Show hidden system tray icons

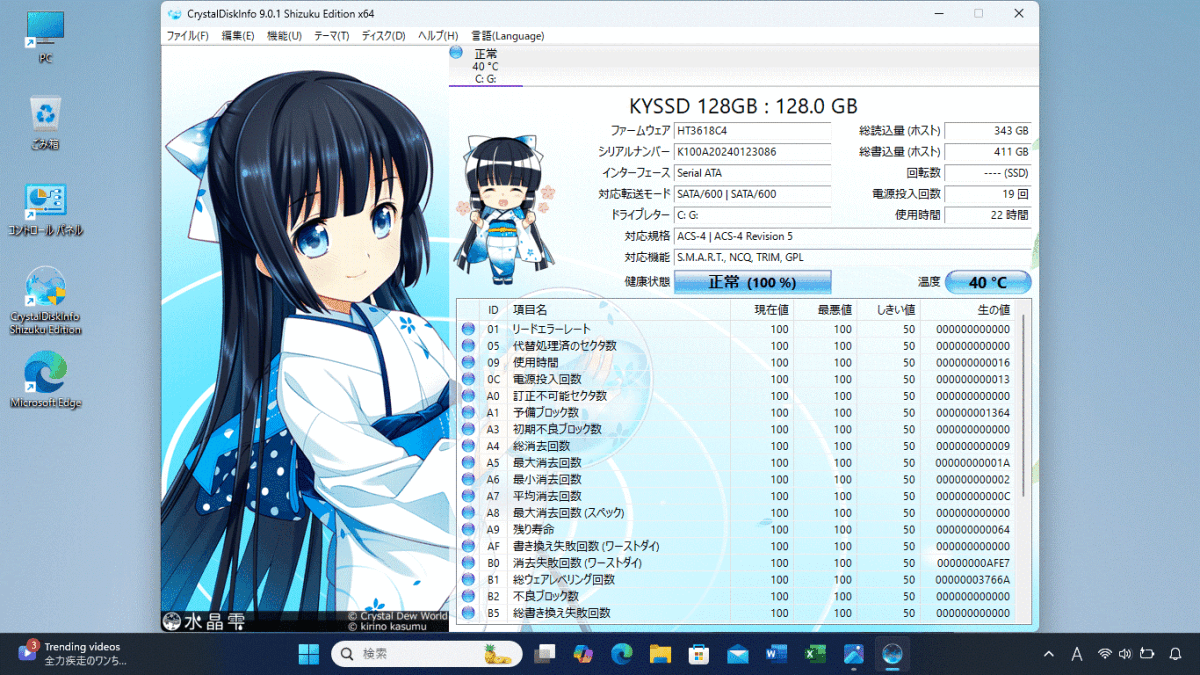point(1049,654)
